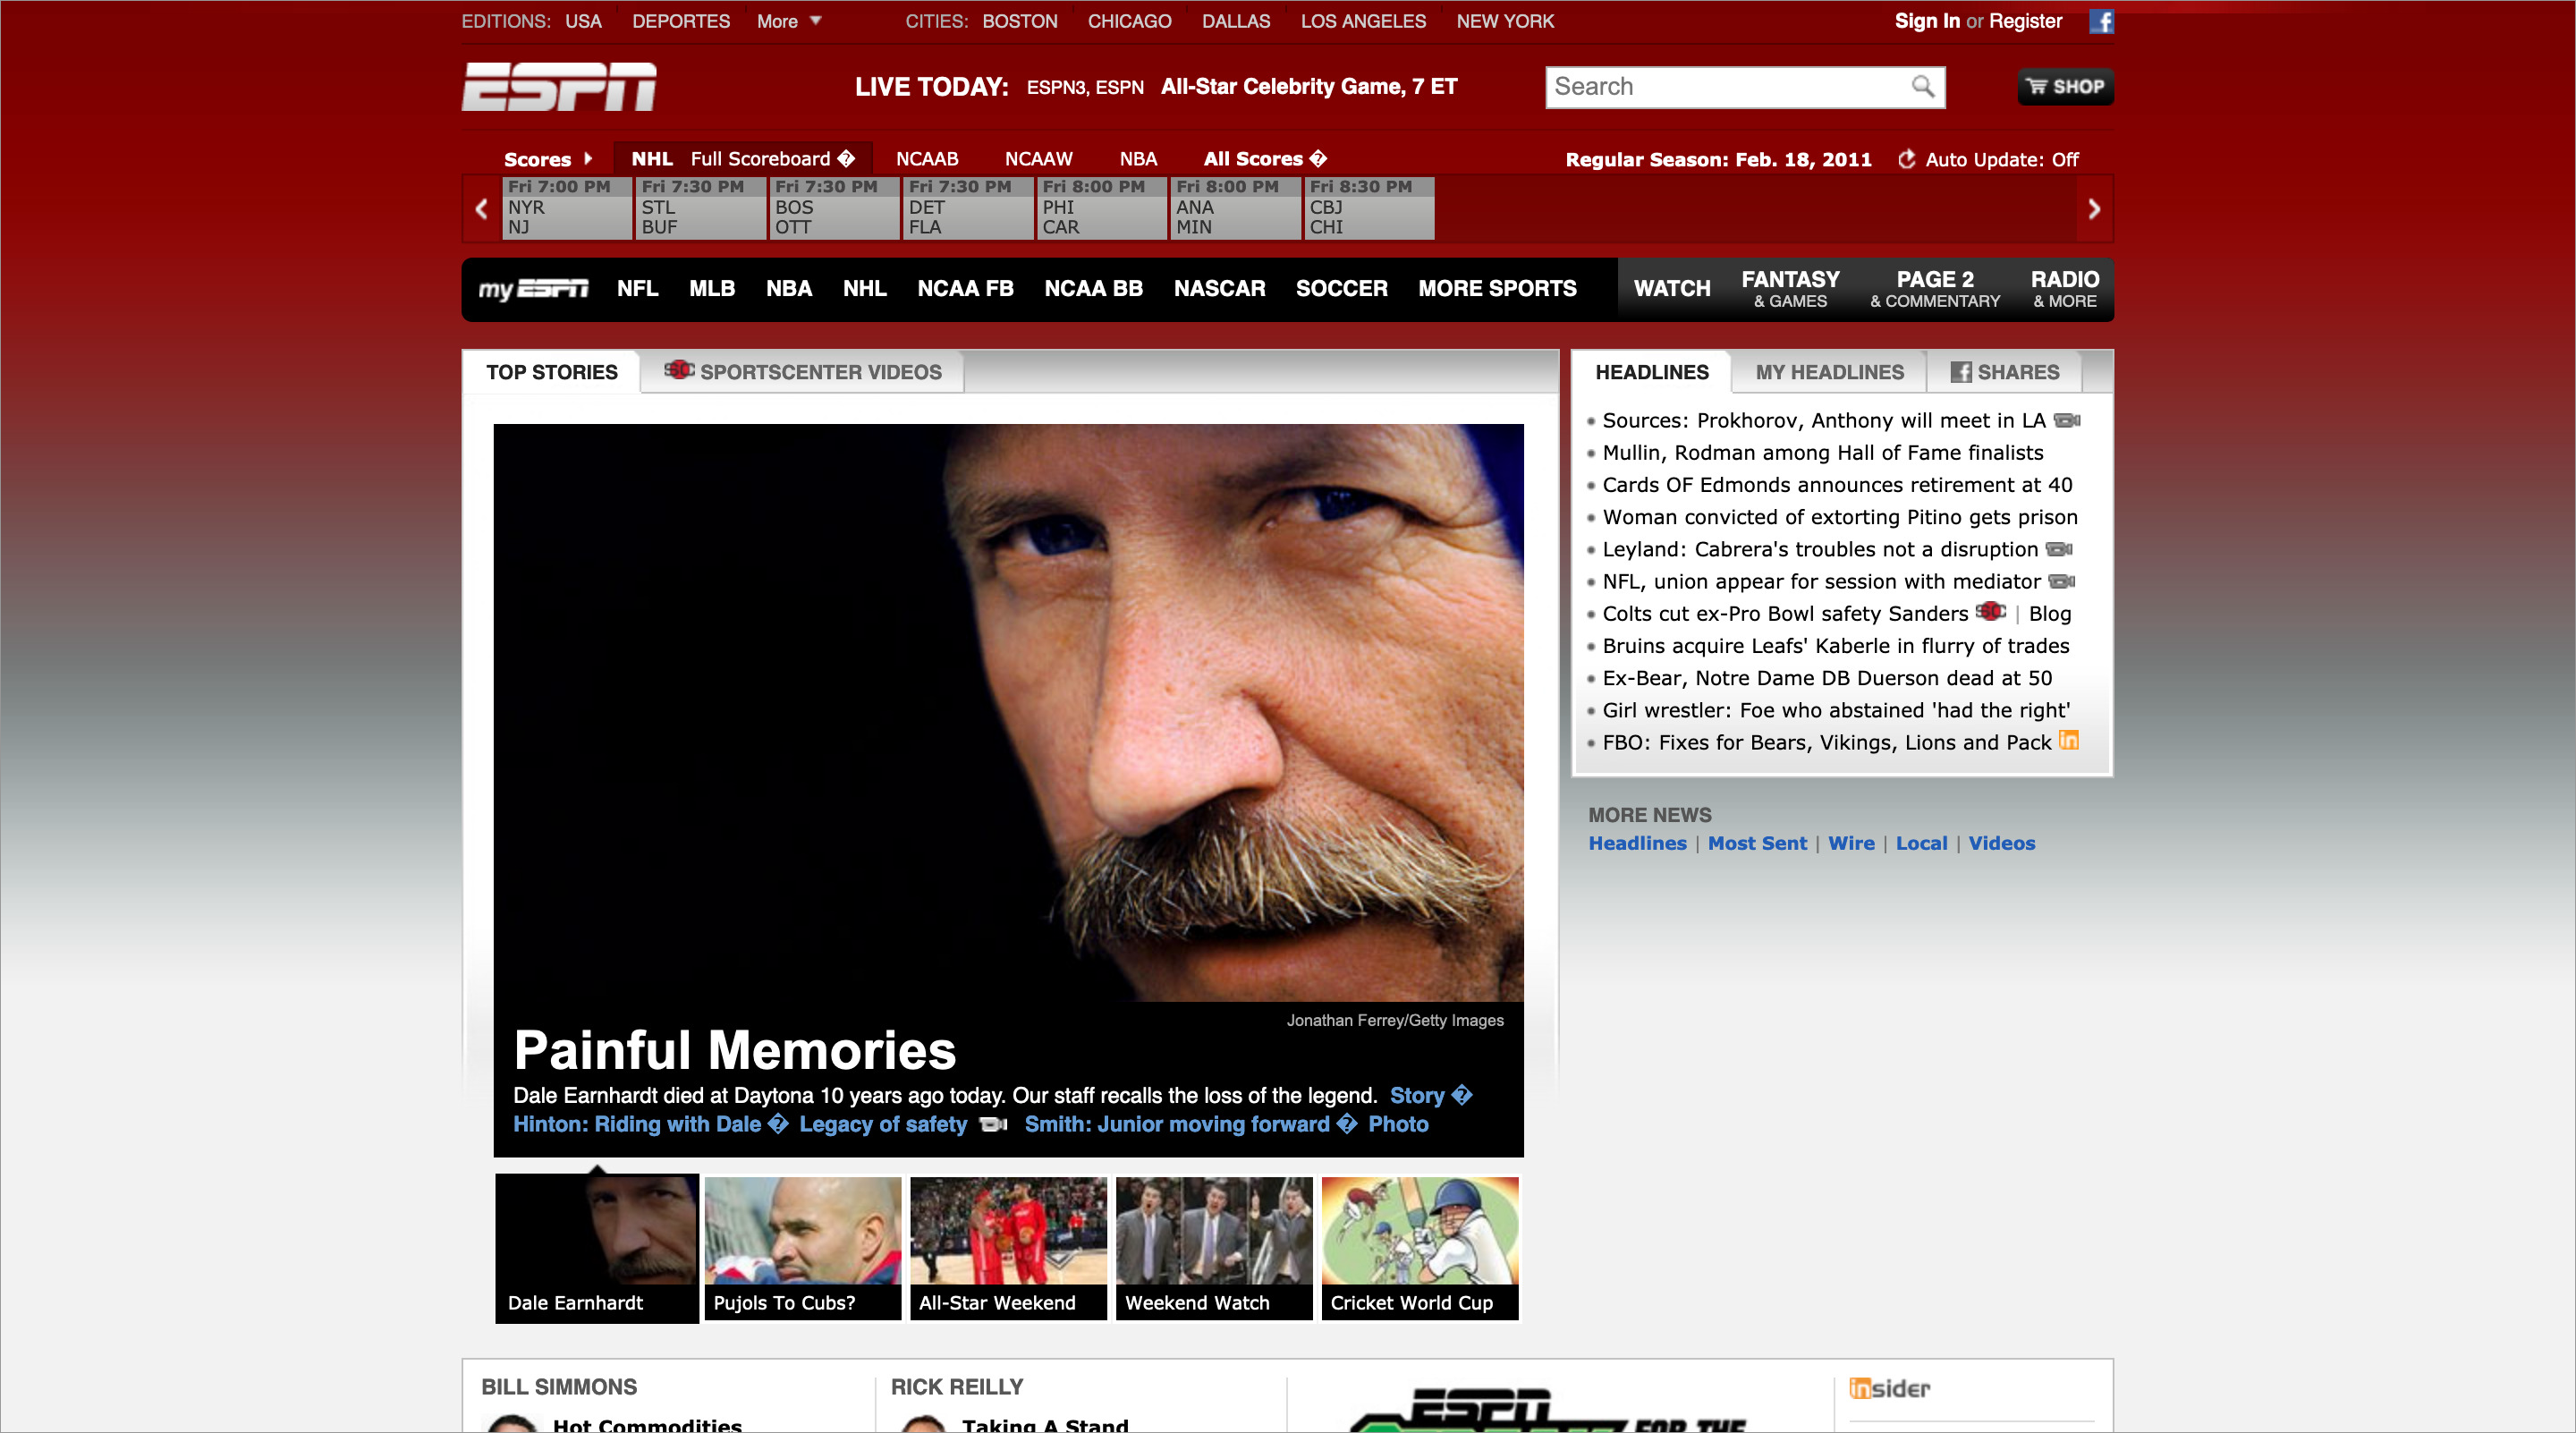
Task: Show next scores with right arrow
Action: (2094, 209)
